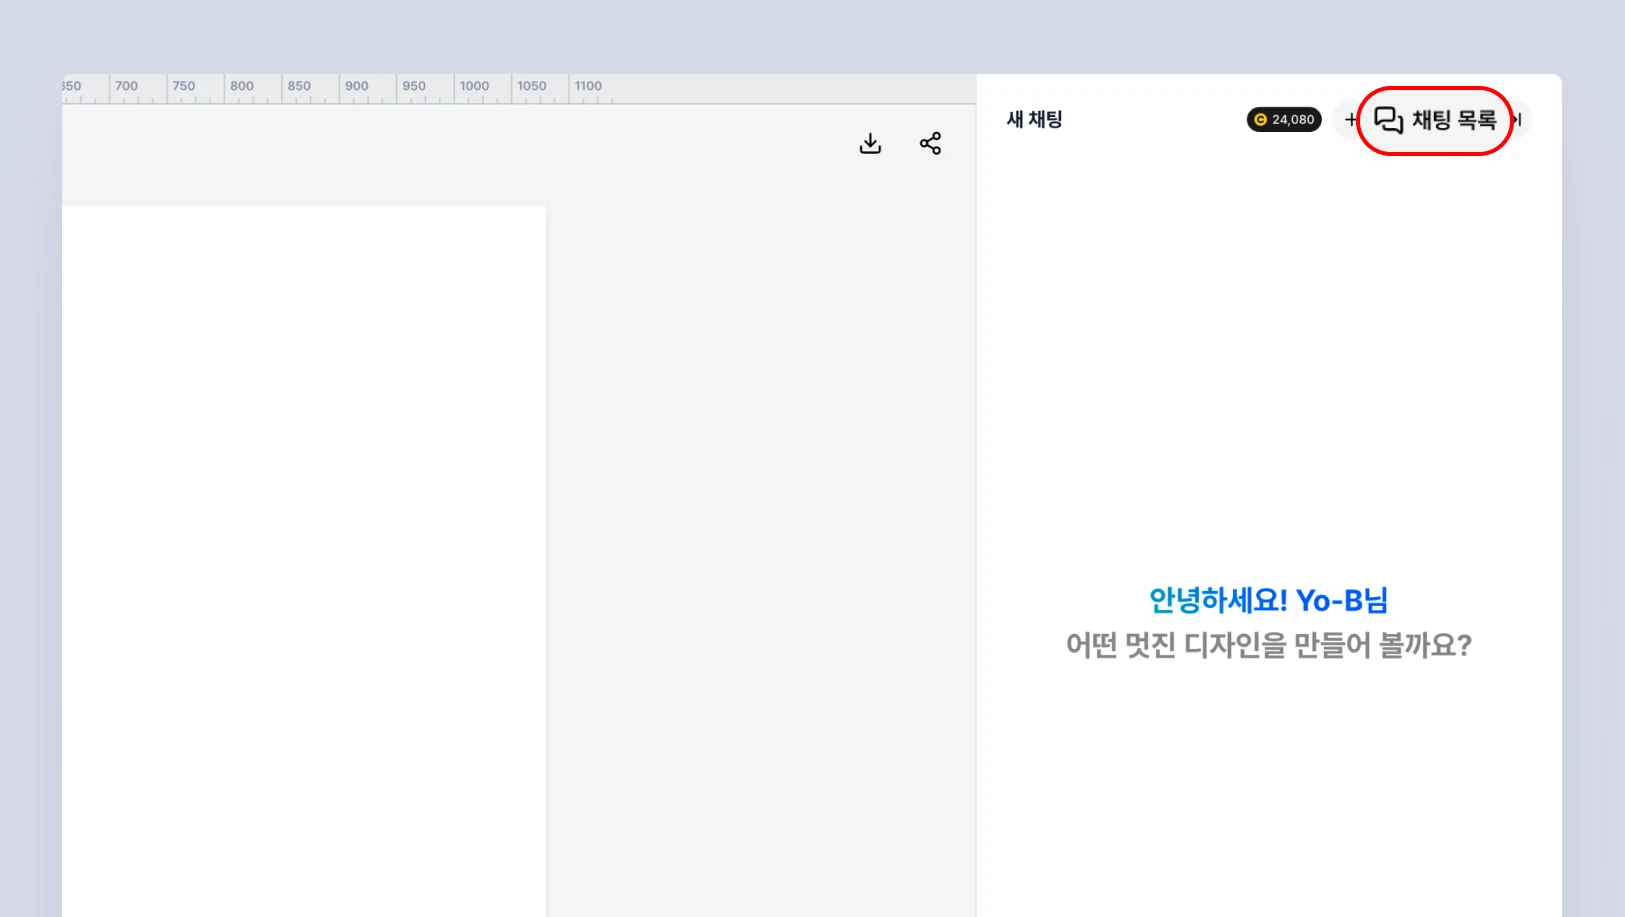Viewport: 1625px width, 917px height.
Task: Click the text 어떤 멋진 디자인을 만들어 볼까요?
Action: click(x=1268, y=645)
